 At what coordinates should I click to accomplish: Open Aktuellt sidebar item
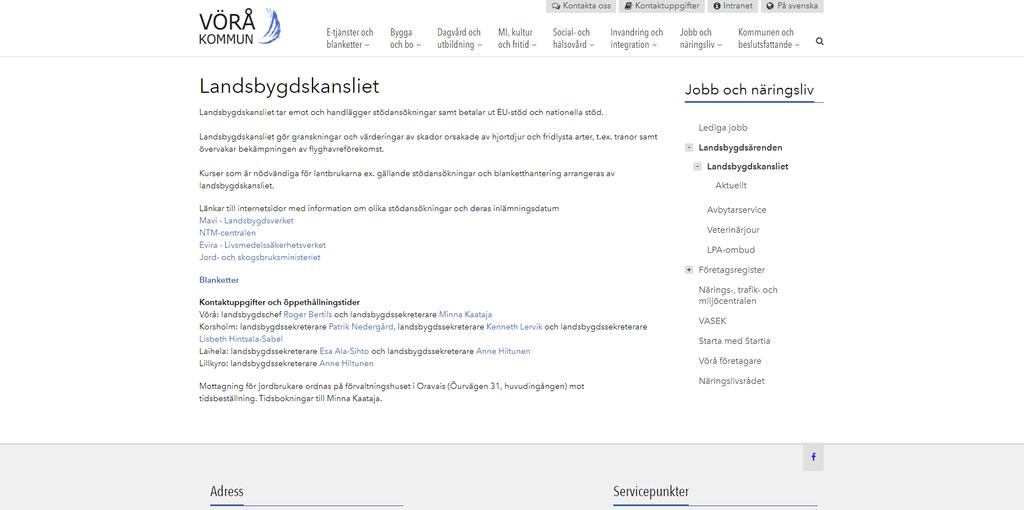pyautogui.click(x=731, y=185)
